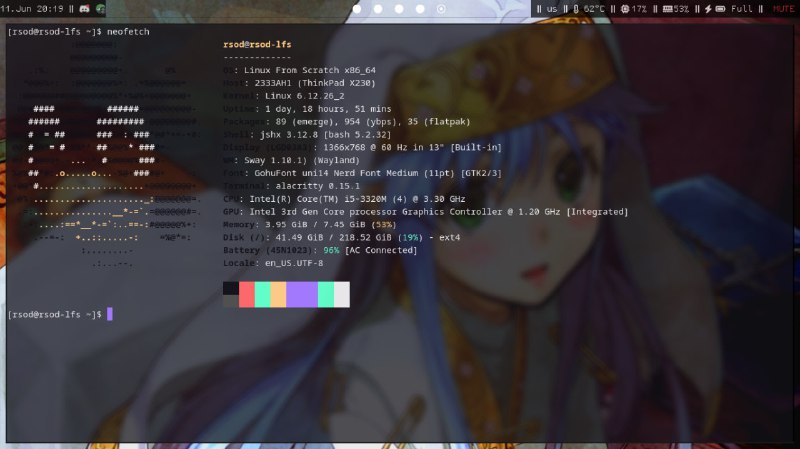Click the black color block in palette

pos(231,288)
